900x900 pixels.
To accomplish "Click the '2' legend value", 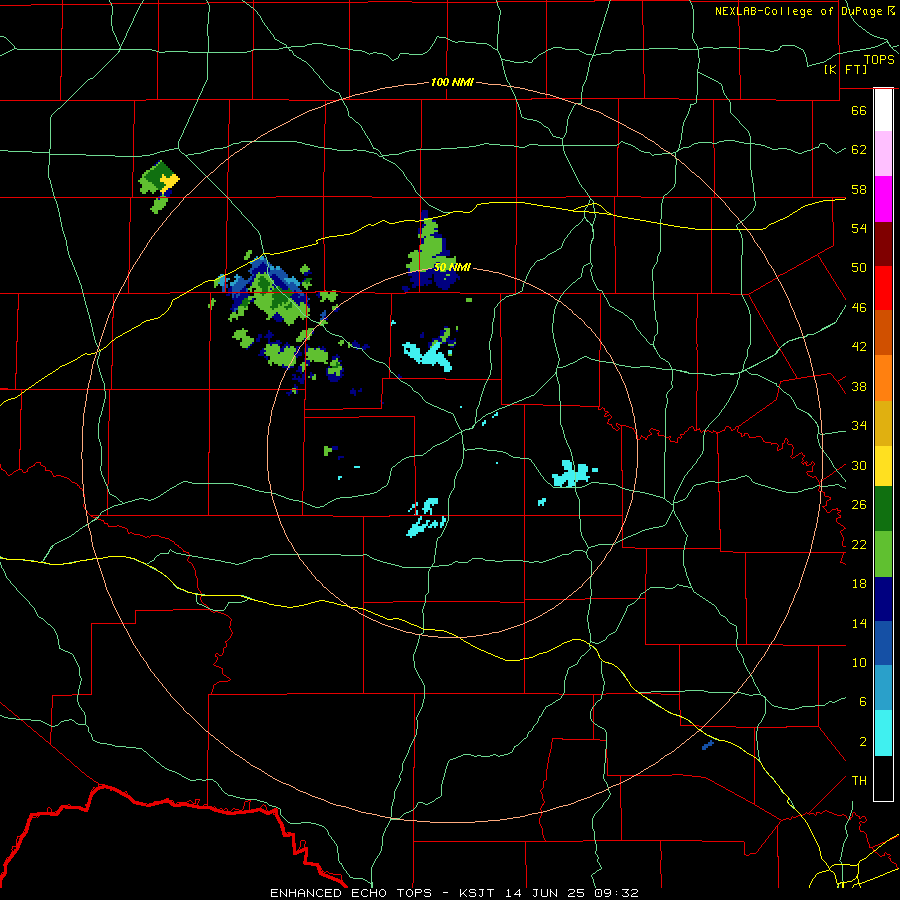I will [863, 742].
